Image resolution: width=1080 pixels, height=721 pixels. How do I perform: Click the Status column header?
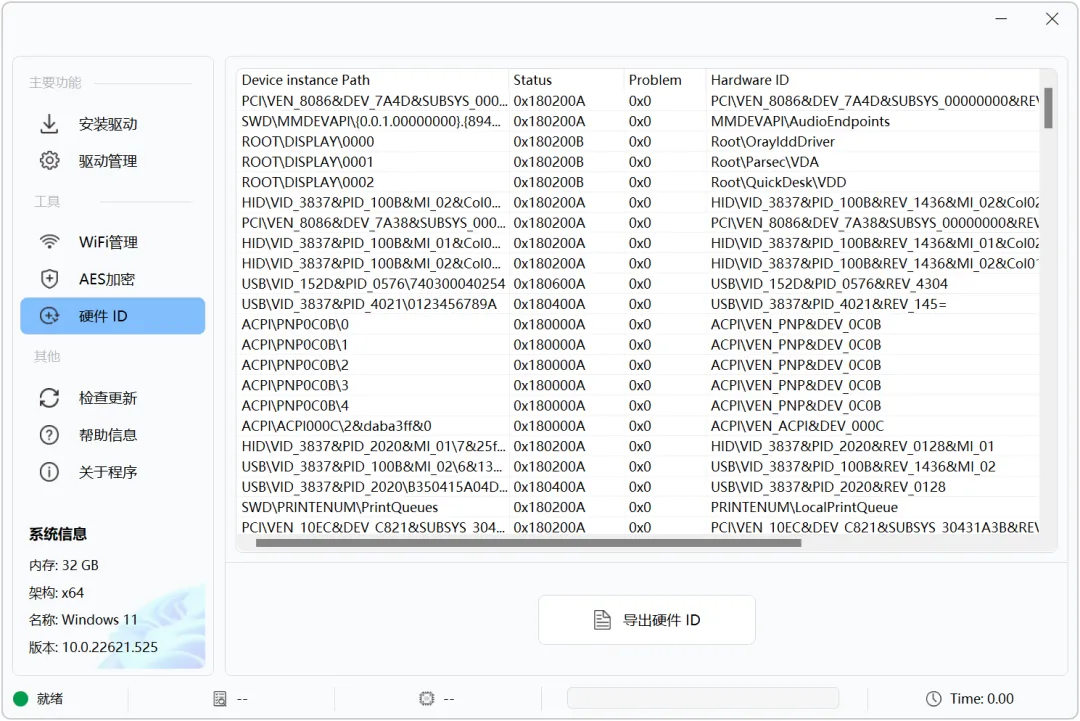tap(532, 80)
